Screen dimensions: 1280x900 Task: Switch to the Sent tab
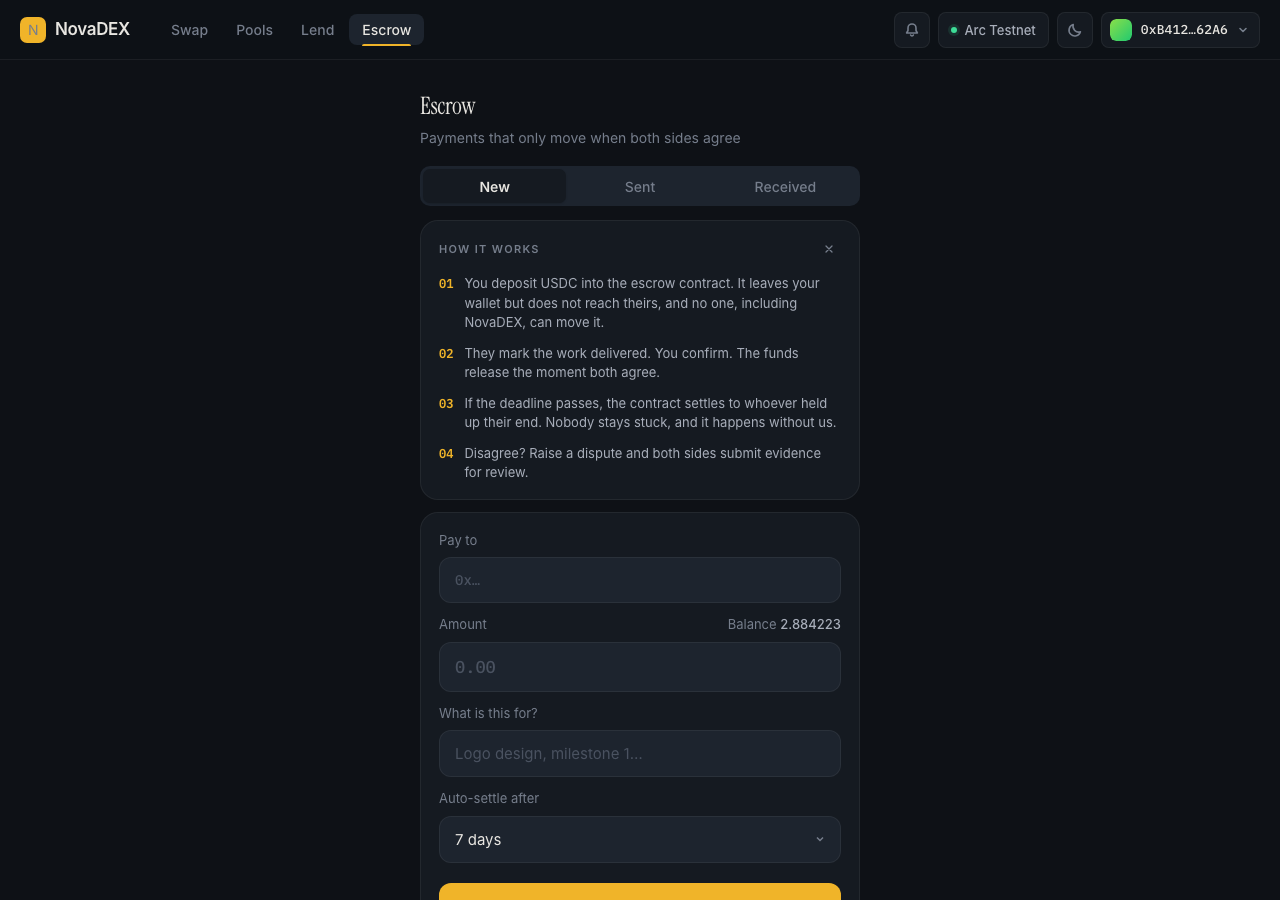[x=640, y=187]
